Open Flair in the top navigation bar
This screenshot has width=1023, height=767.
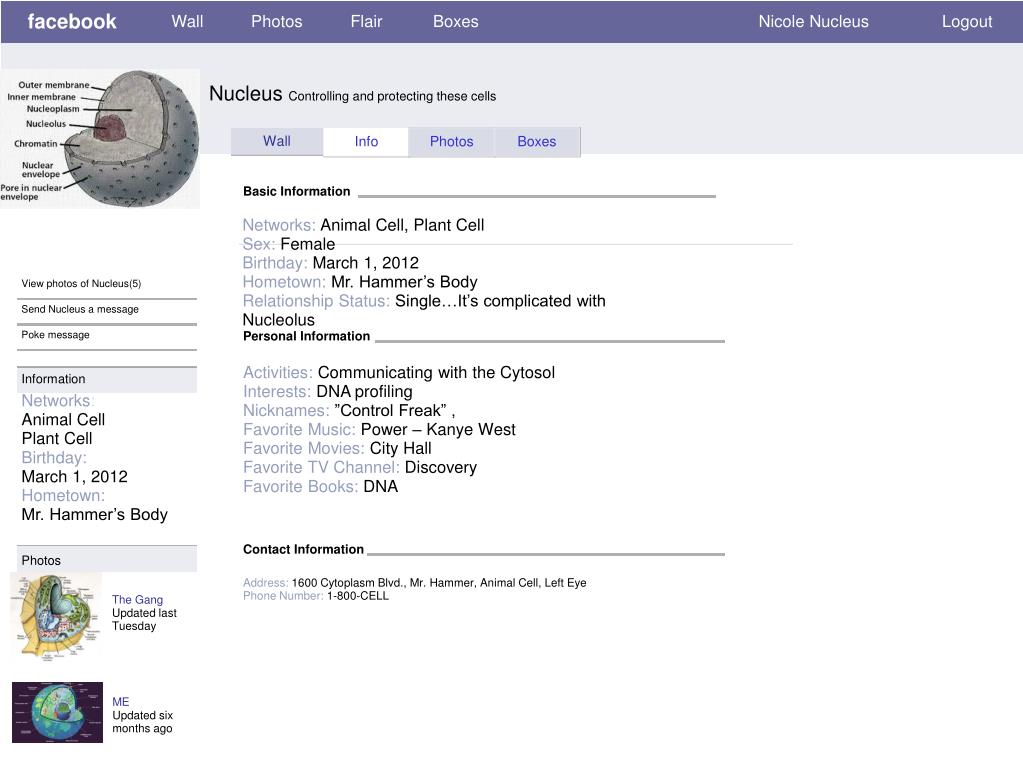[x=366, y=22]
